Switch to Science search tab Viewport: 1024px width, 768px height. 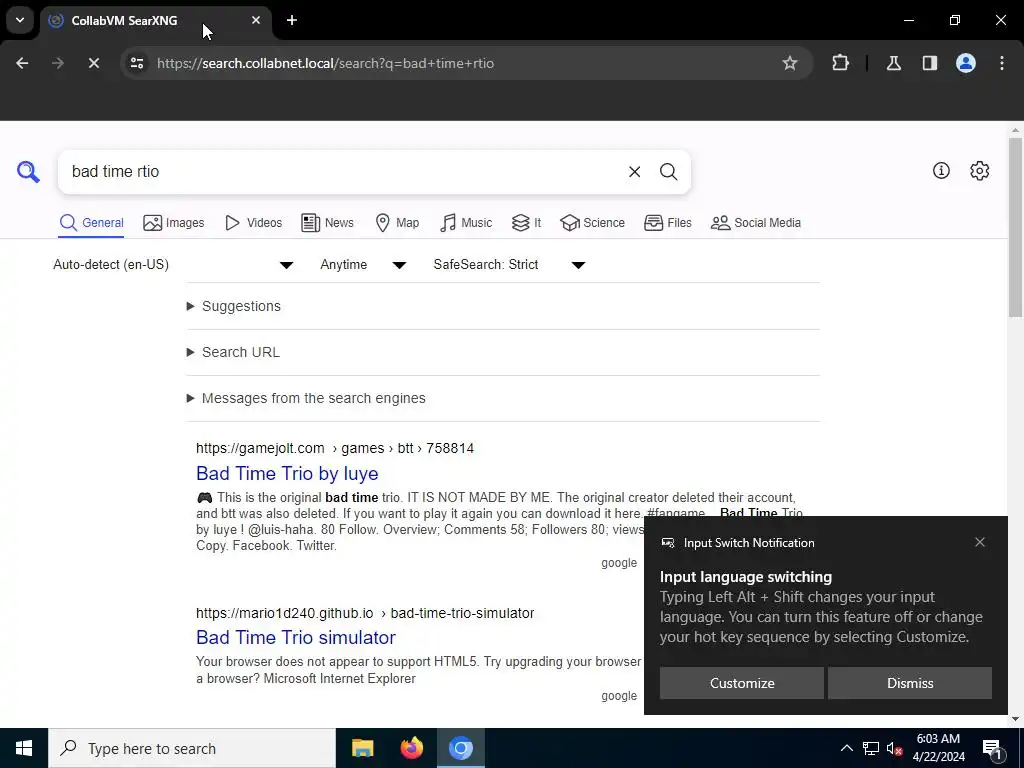tap(592, 223)
